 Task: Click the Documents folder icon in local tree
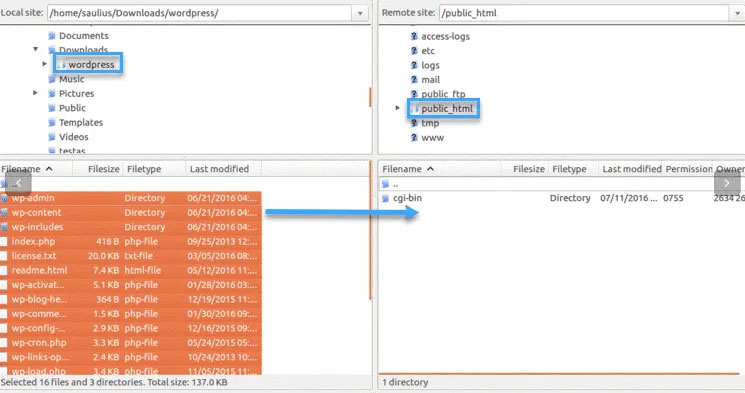click(52, 36)
